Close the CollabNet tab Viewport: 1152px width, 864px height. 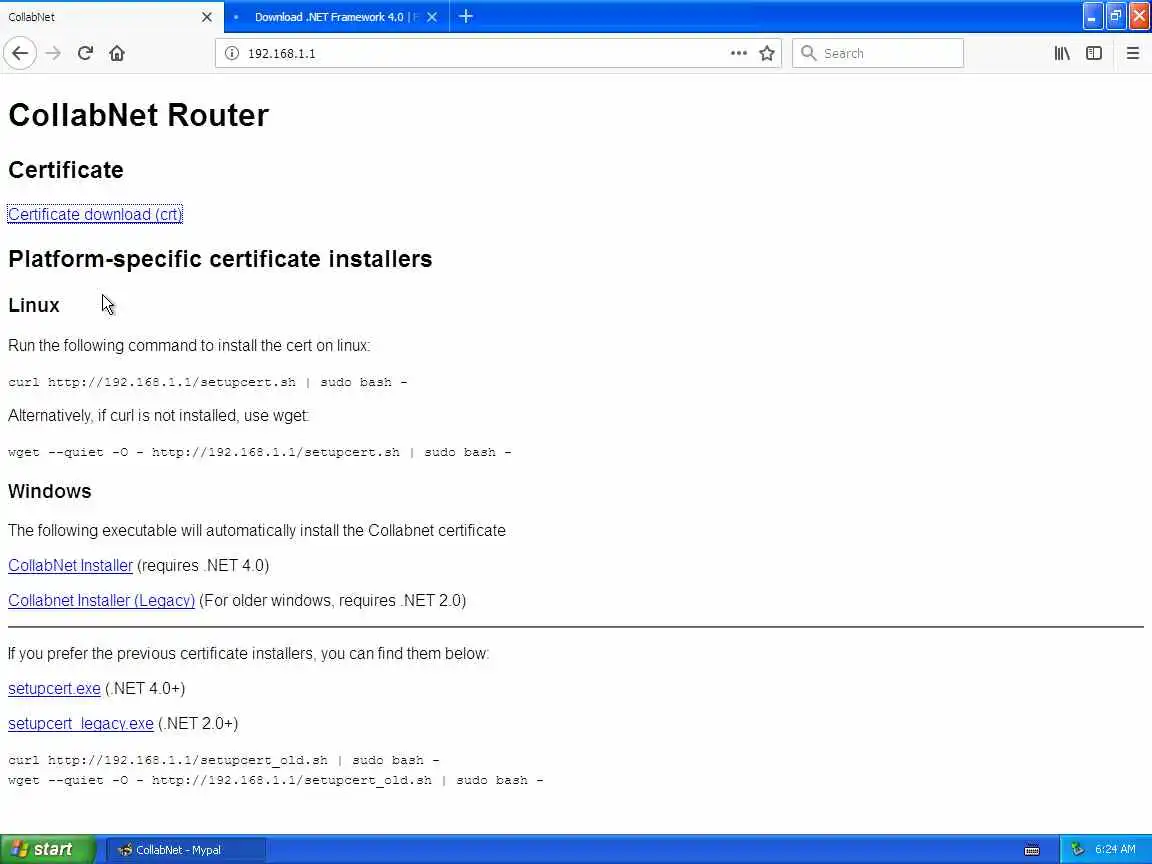pos(207,17)
